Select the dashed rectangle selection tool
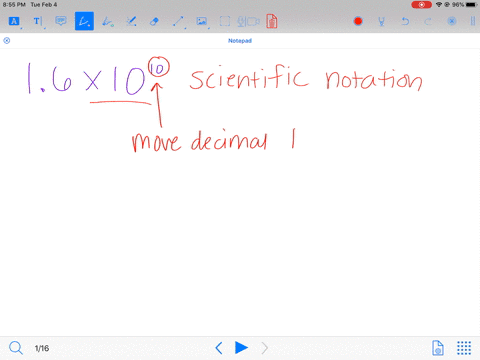480x360 pixels. coord(225,22)
